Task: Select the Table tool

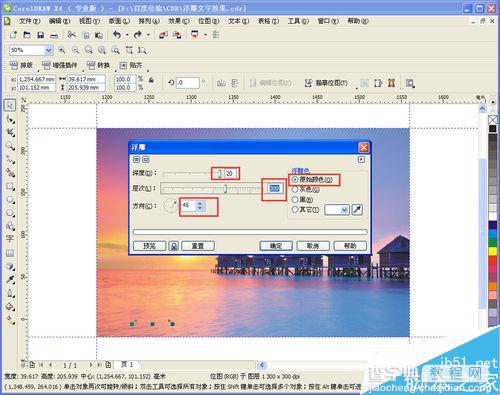Action: pyautogui.click(x=10, y=253)
